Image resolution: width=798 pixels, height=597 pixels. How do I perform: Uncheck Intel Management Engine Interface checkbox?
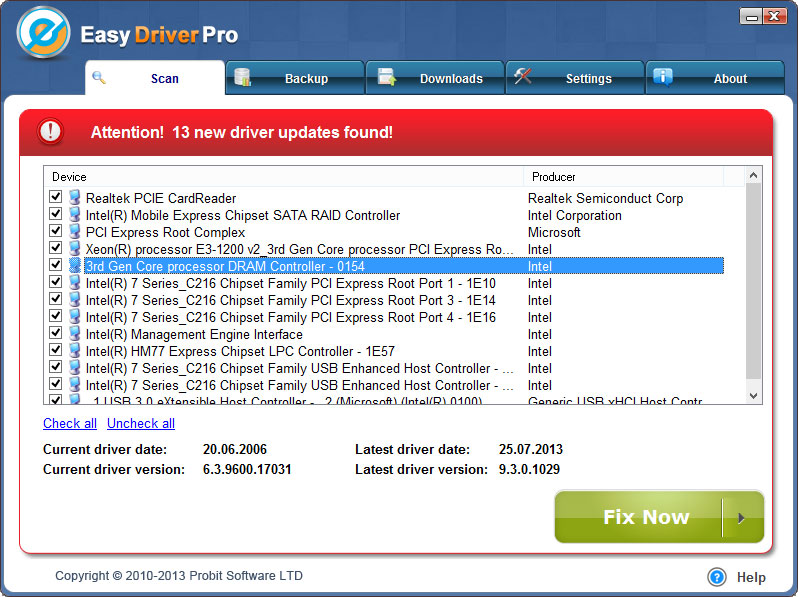pyautogui.click(x=55, y=333)
